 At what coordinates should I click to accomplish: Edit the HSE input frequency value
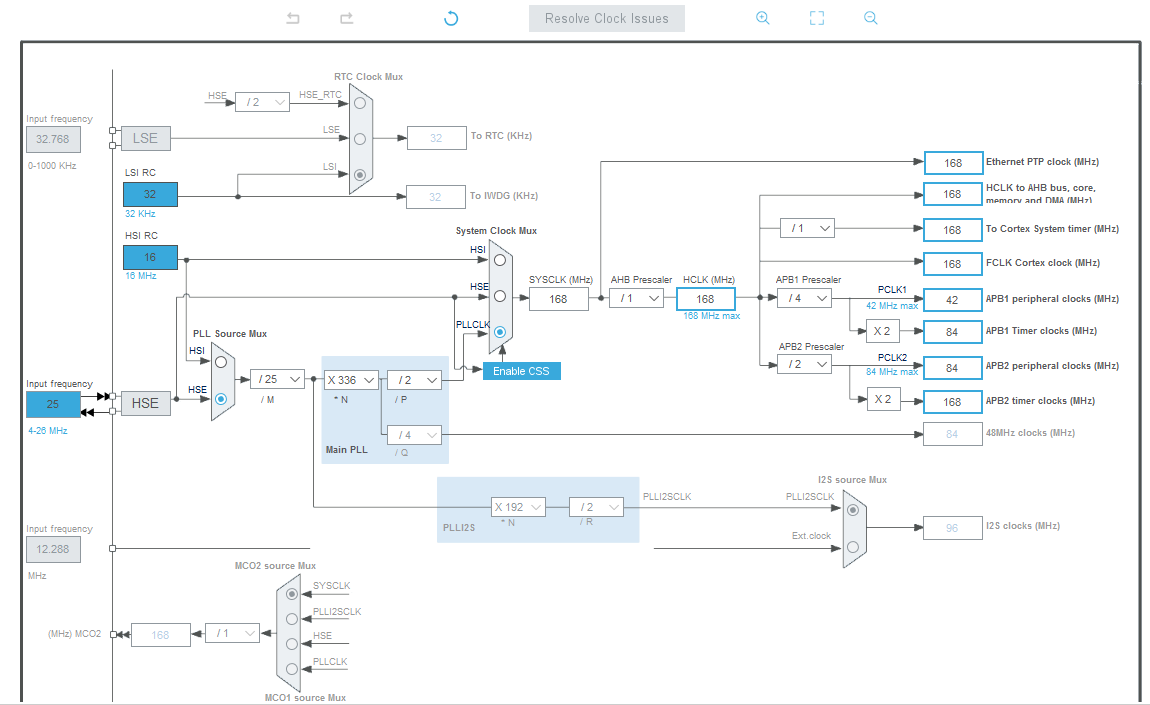pyautogui.click(x=52, y=404)
